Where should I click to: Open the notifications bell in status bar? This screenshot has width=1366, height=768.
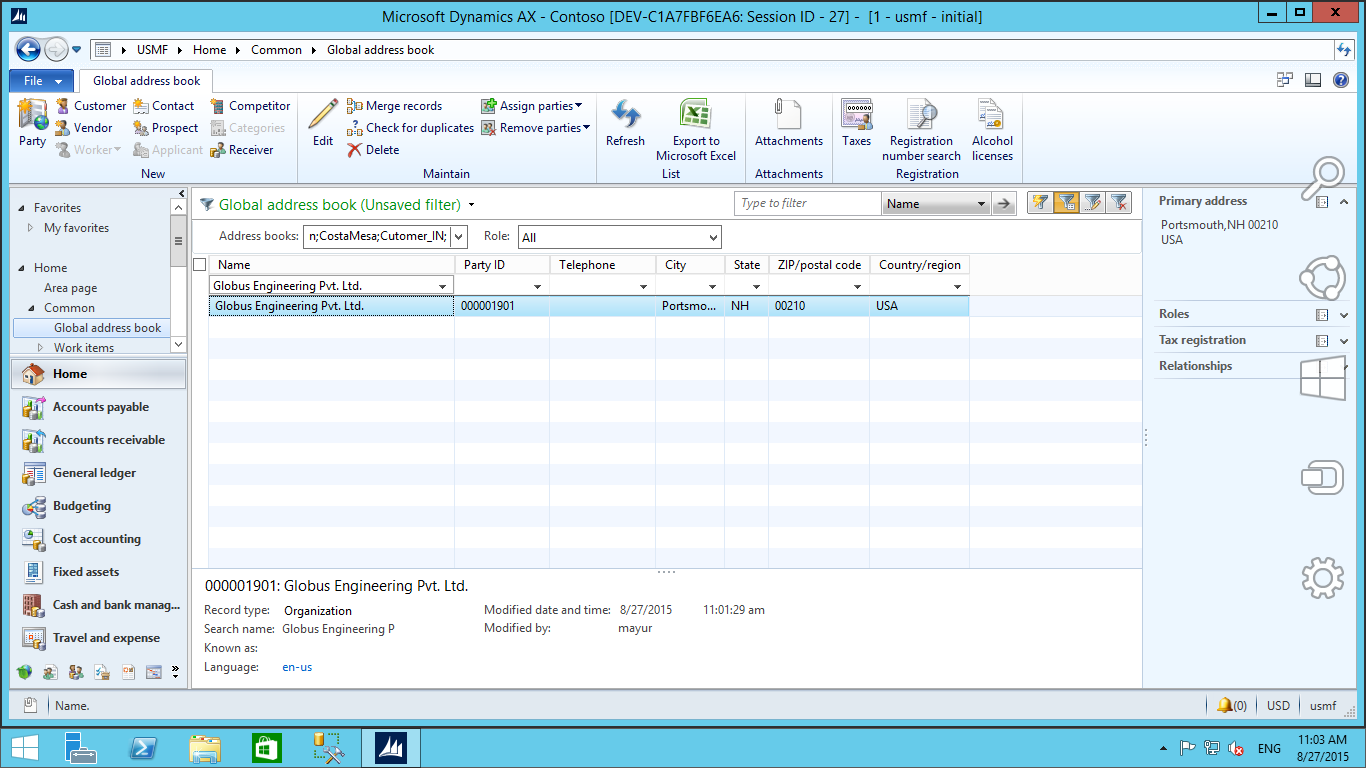pos(1231,705)
